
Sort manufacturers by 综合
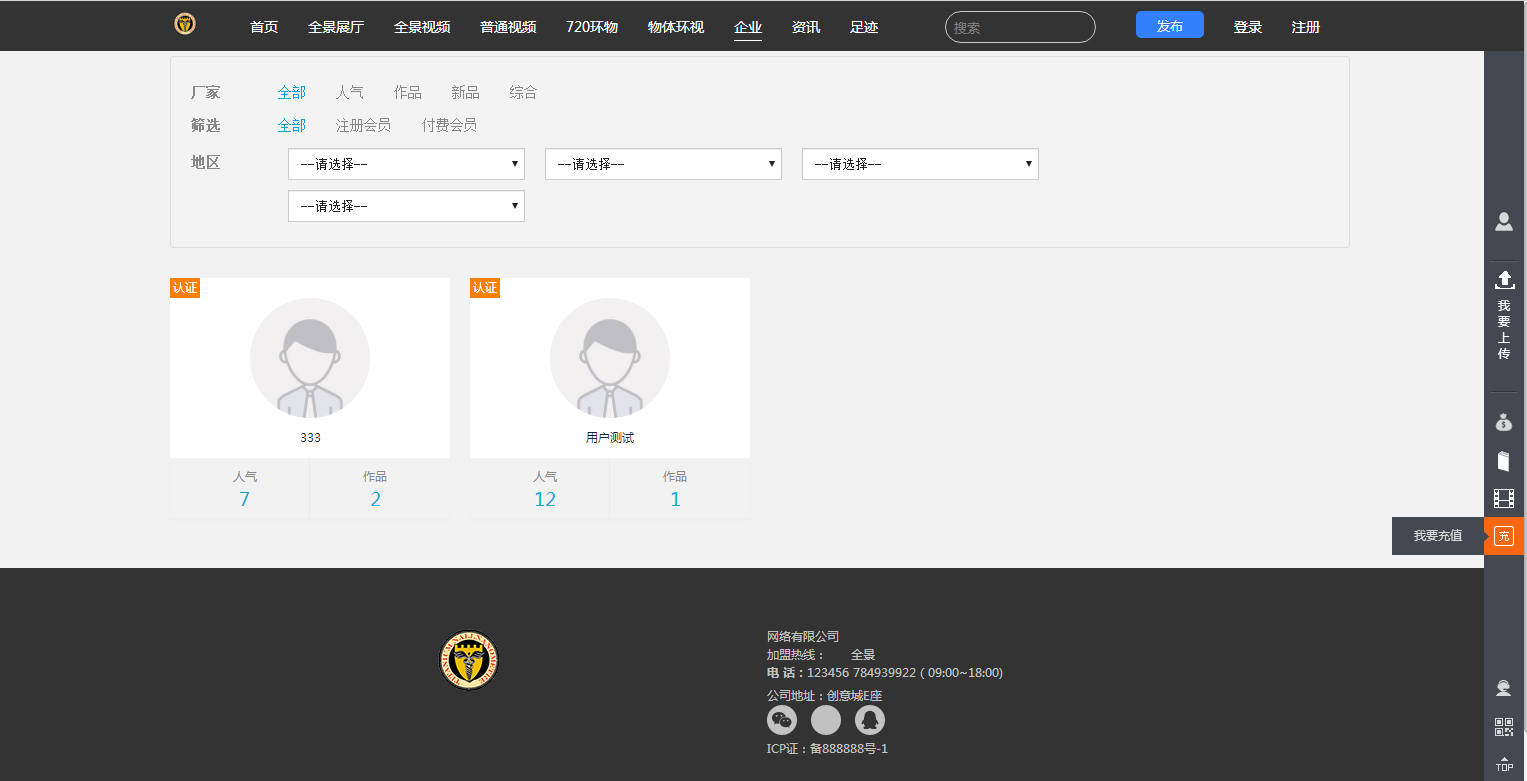(x=523, y=92)
